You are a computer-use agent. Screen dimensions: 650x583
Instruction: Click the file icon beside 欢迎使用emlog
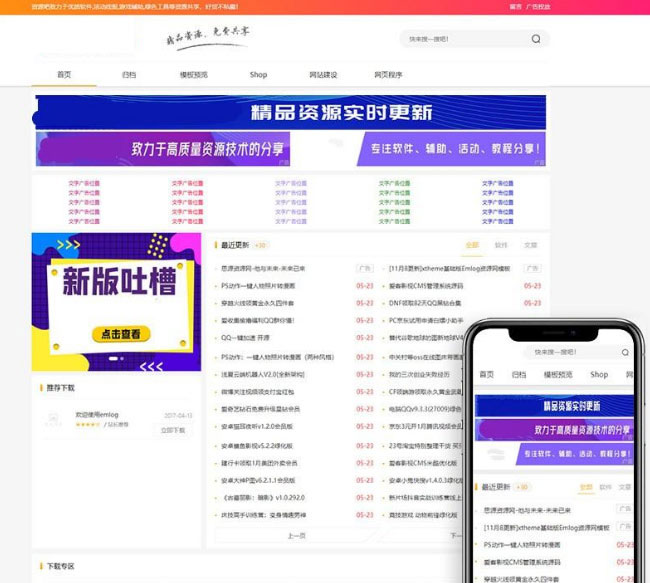coord(50,421)
